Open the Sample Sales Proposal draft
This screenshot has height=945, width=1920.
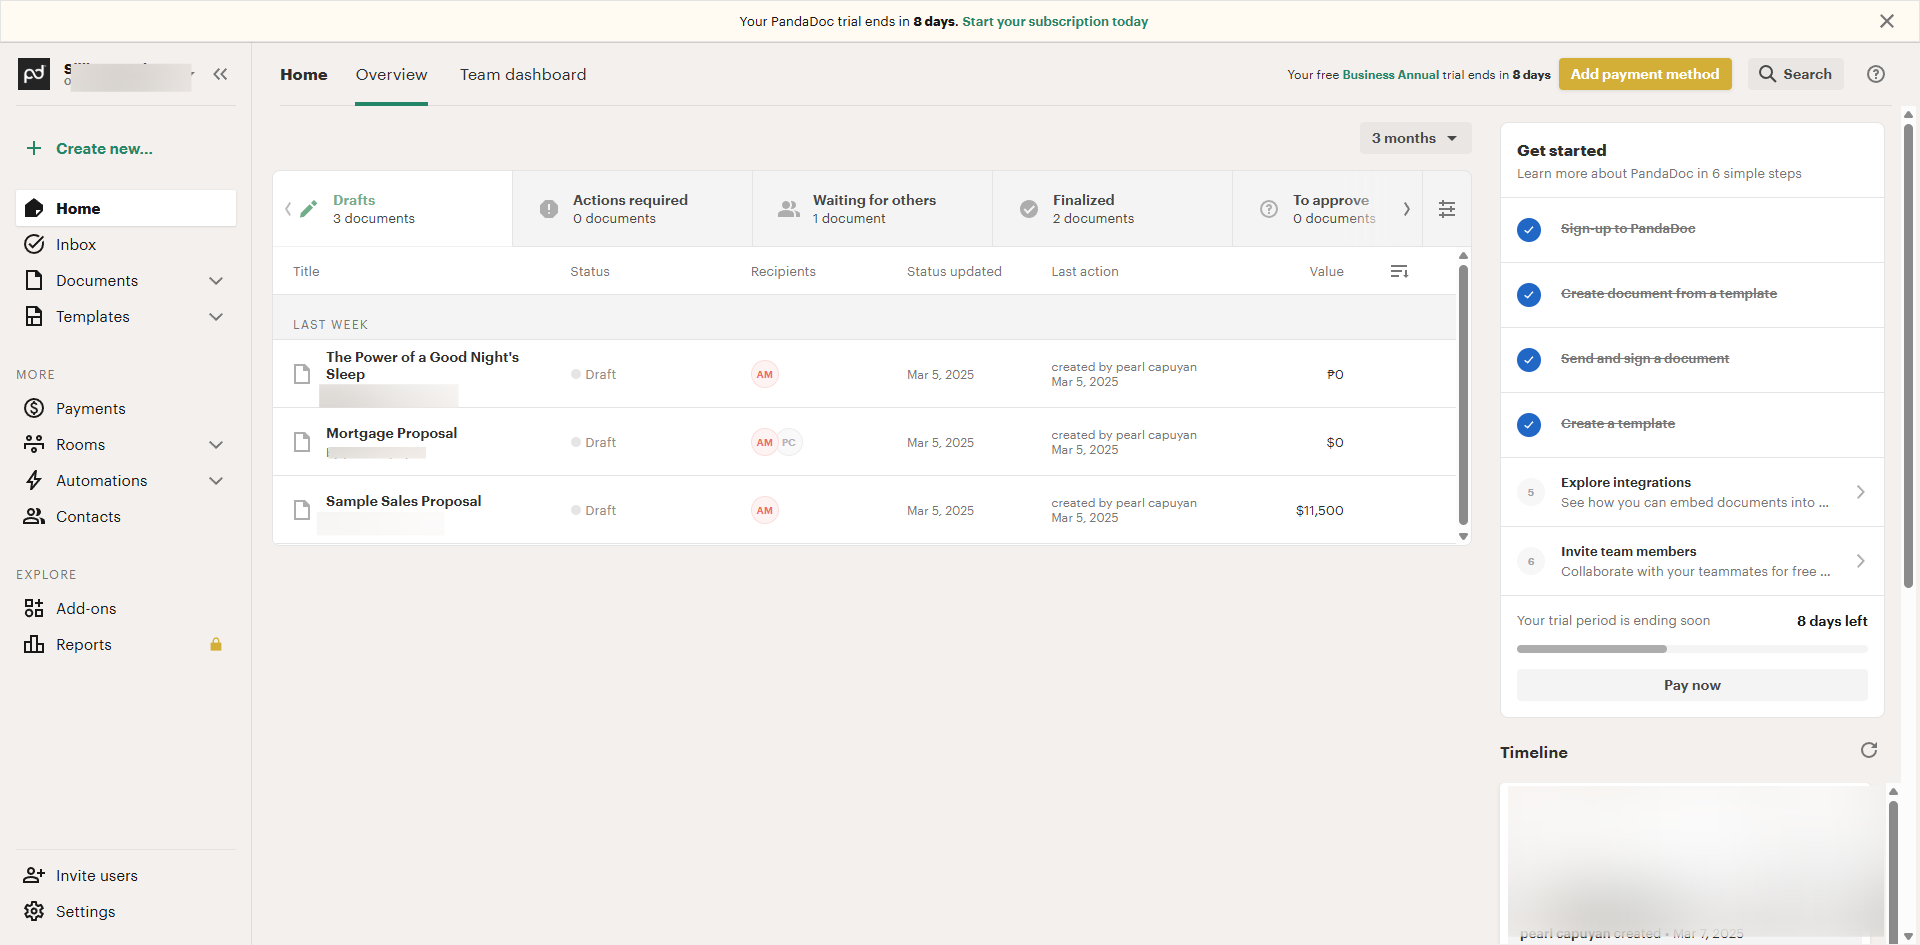pos(403,501)
